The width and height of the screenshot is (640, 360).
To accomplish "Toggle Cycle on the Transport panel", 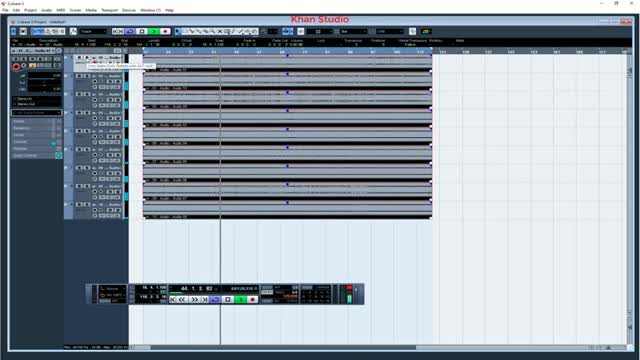I will click(x=215, y=300).
